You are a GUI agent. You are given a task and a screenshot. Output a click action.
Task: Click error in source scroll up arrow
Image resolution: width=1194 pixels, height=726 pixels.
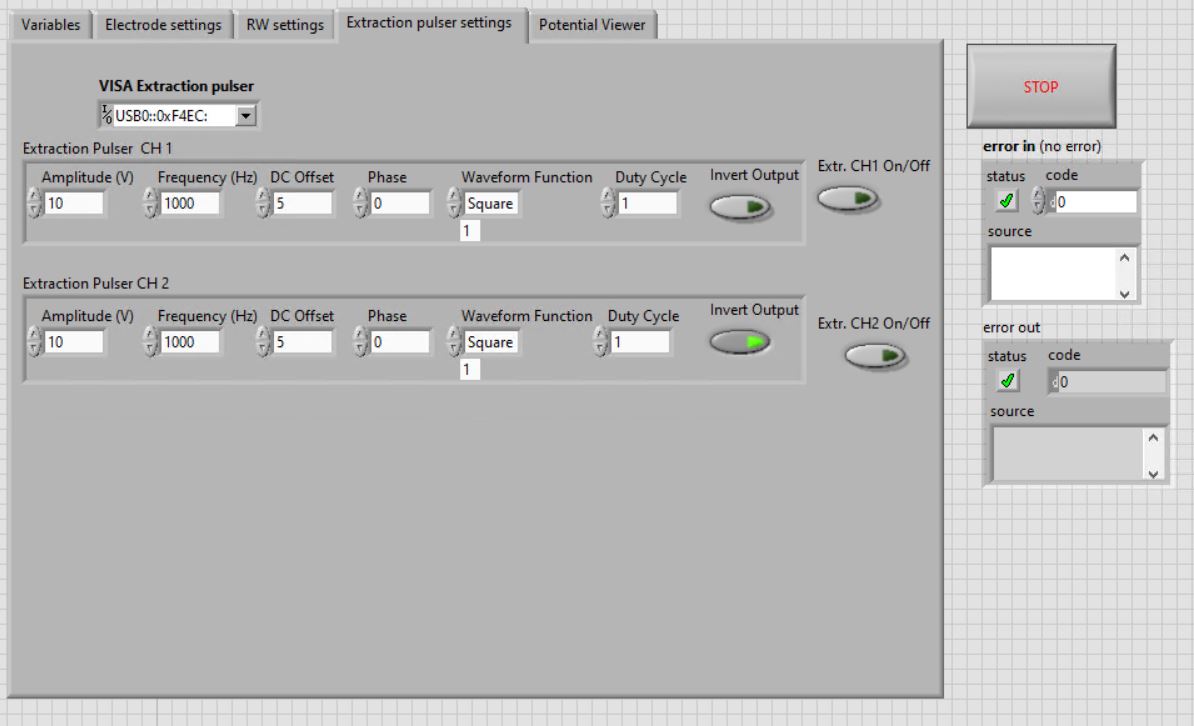tap(1125, 257)
